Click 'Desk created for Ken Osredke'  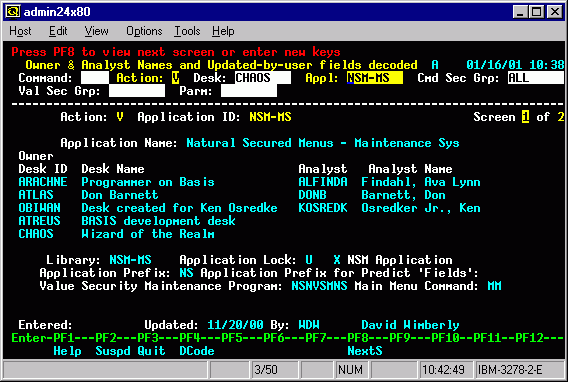[179, 208]
